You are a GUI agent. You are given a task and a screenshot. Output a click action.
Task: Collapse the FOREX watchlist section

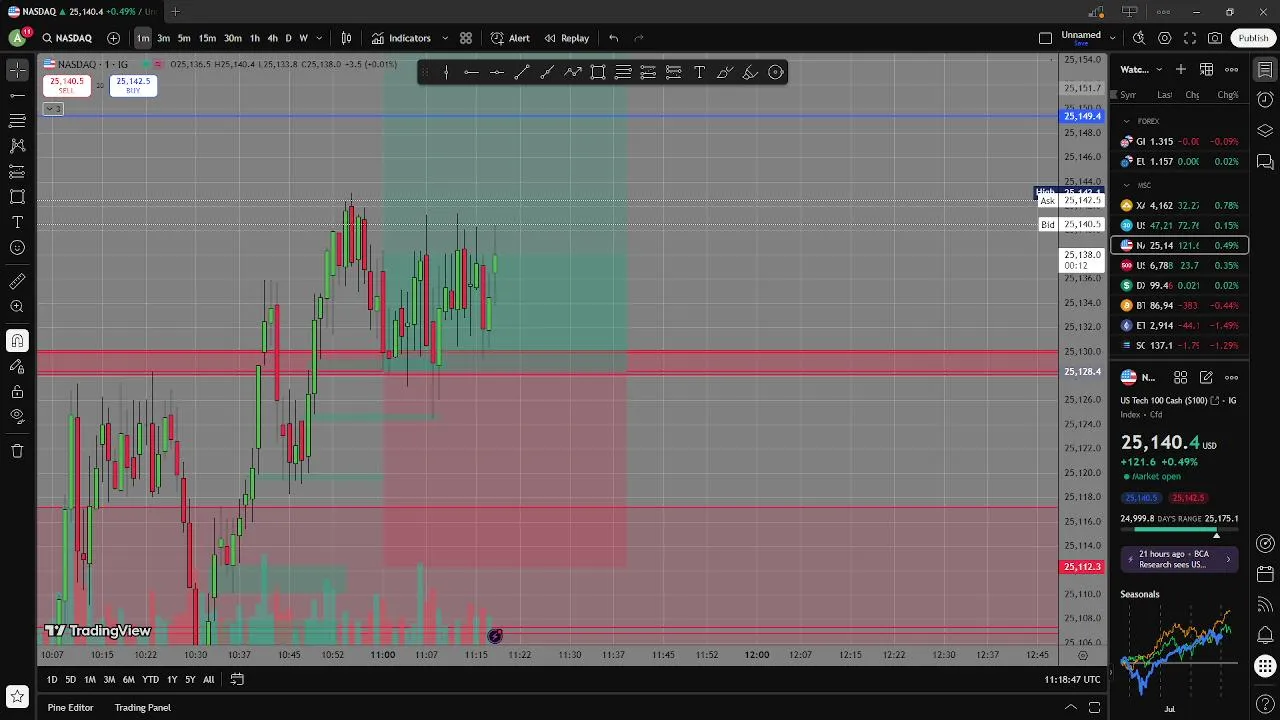[1126, 121]
